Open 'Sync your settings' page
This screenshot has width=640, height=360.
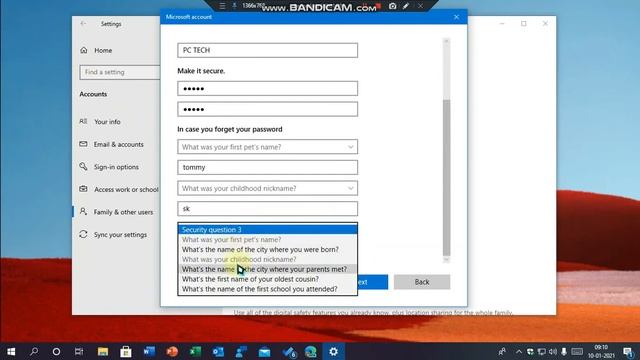(120, 235)
